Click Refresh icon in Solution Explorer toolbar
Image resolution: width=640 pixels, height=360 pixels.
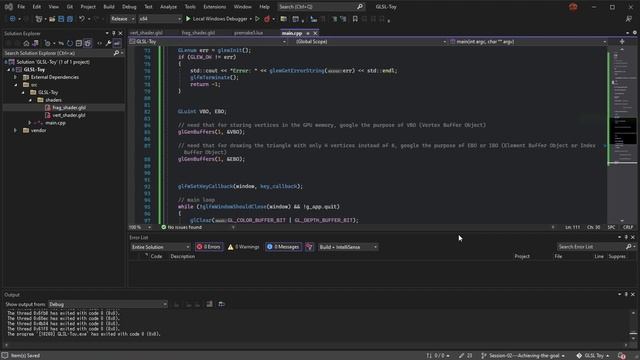click(70, 43)
